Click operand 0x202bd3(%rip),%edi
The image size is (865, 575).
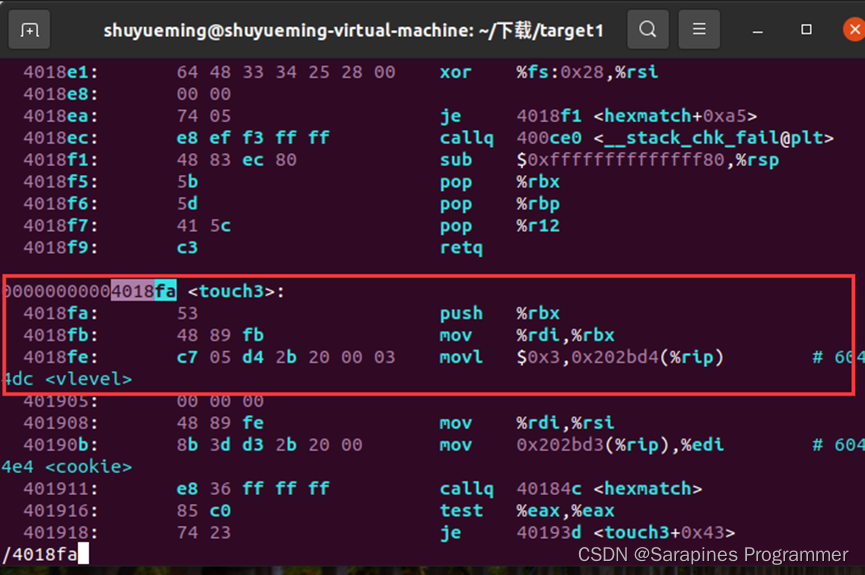(x=620, y=445)
